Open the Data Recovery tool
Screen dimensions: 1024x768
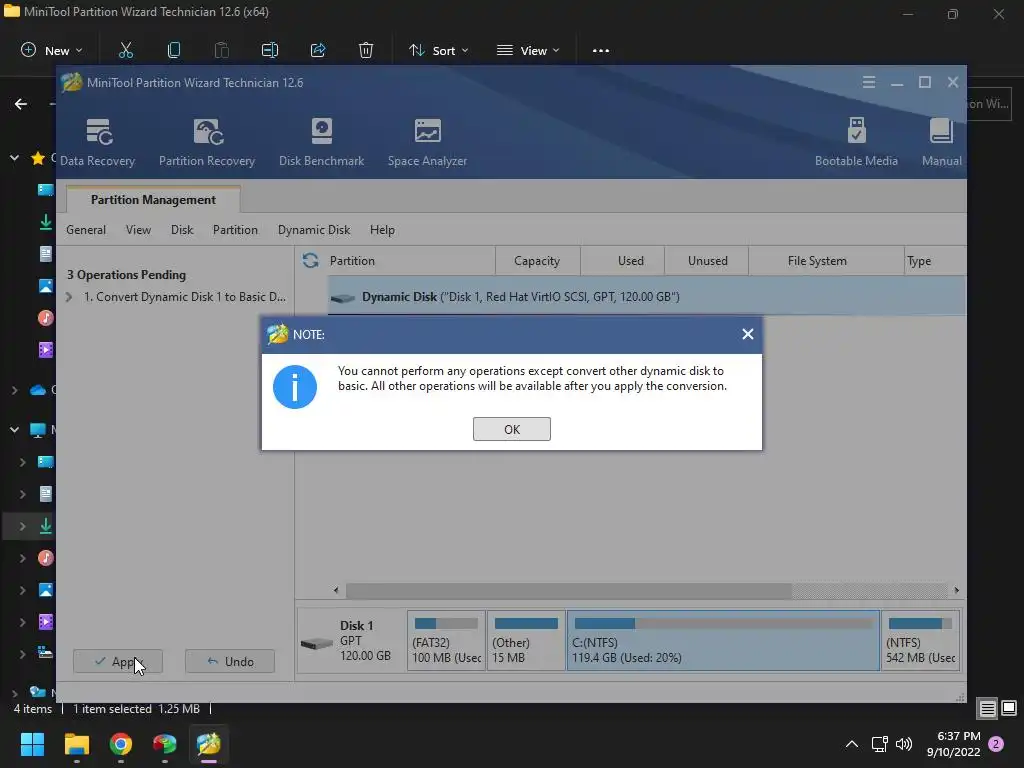click(97, 142)
